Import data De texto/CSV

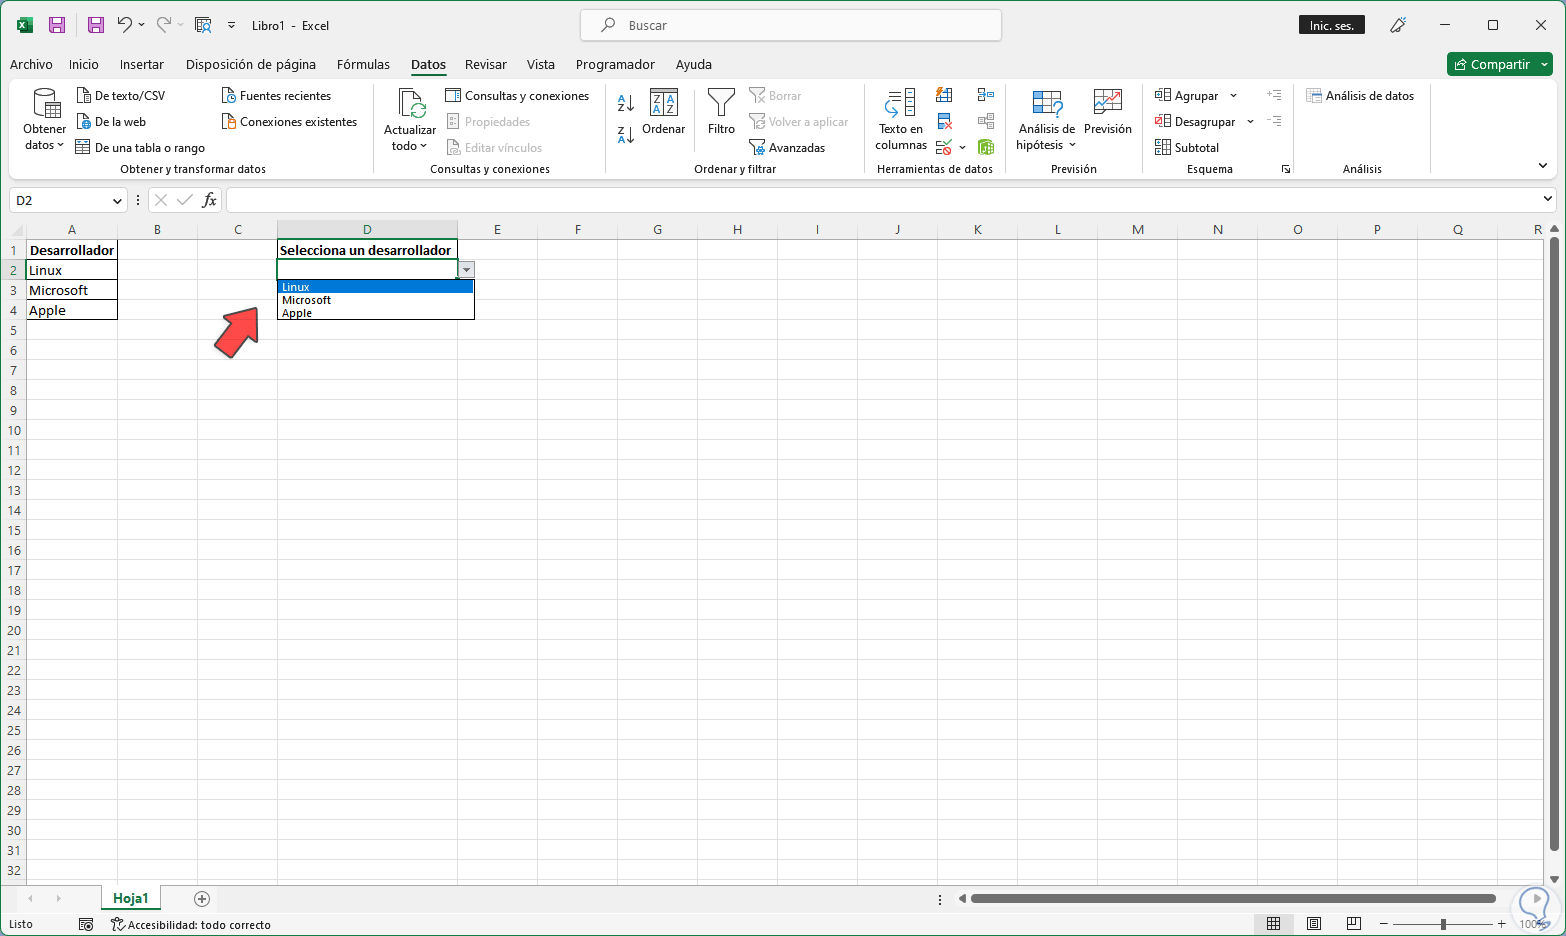[121, 96]
